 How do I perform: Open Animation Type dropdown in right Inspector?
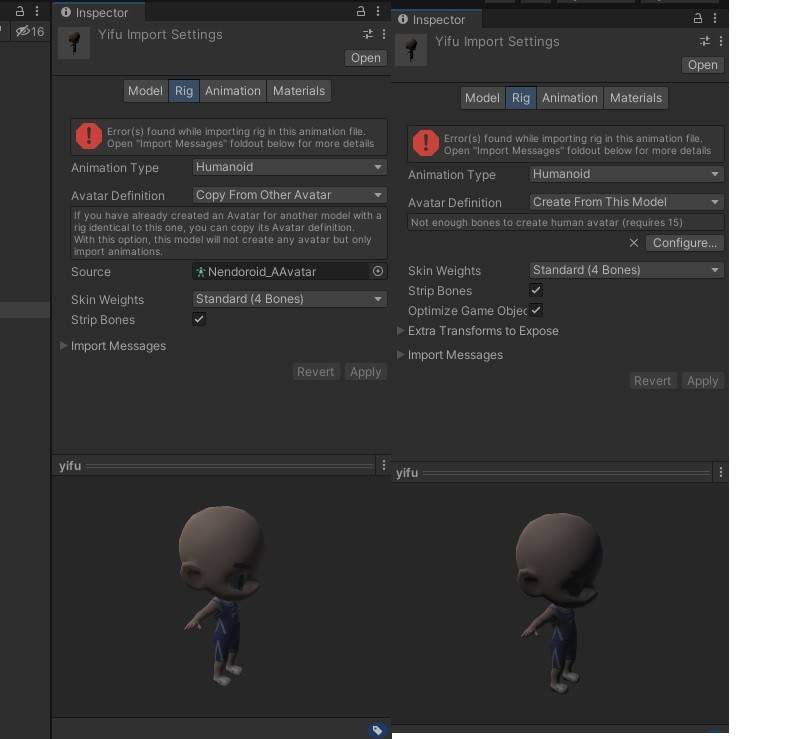click(x=626, y=174)
